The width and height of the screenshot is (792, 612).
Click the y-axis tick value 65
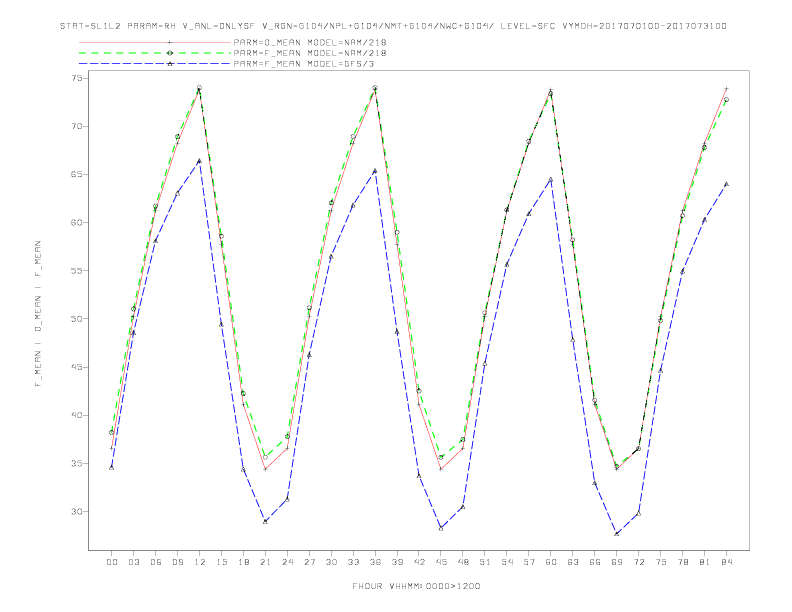click(x=77, y=174)
